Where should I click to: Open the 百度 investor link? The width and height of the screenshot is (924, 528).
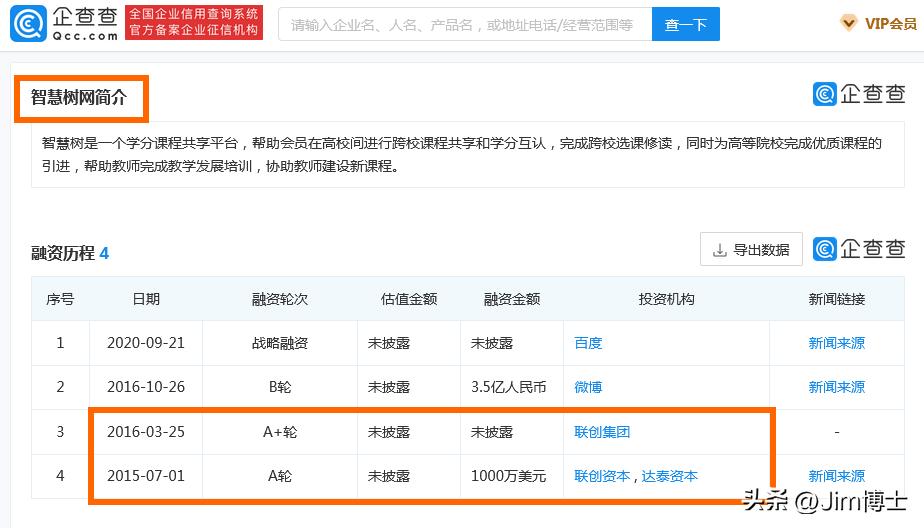point(588,343)
